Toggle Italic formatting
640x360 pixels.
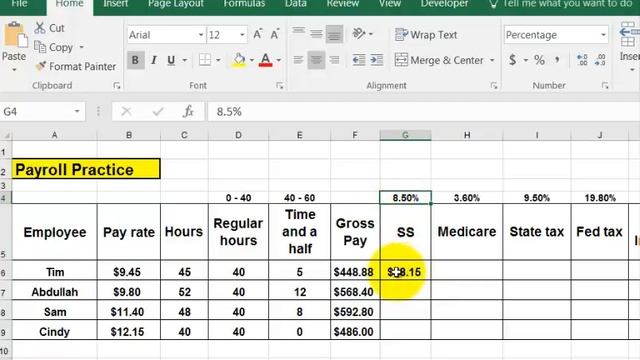pos(153,60)
